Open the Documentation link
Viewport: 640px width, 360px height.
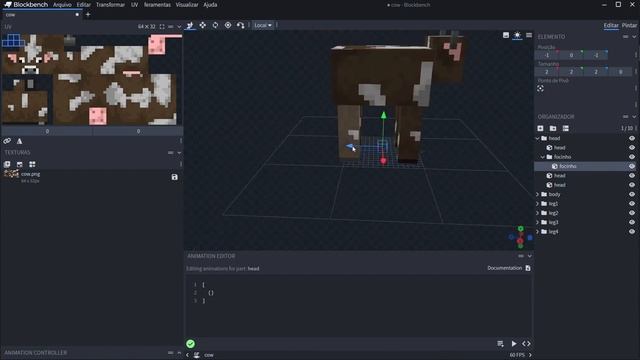509,268
